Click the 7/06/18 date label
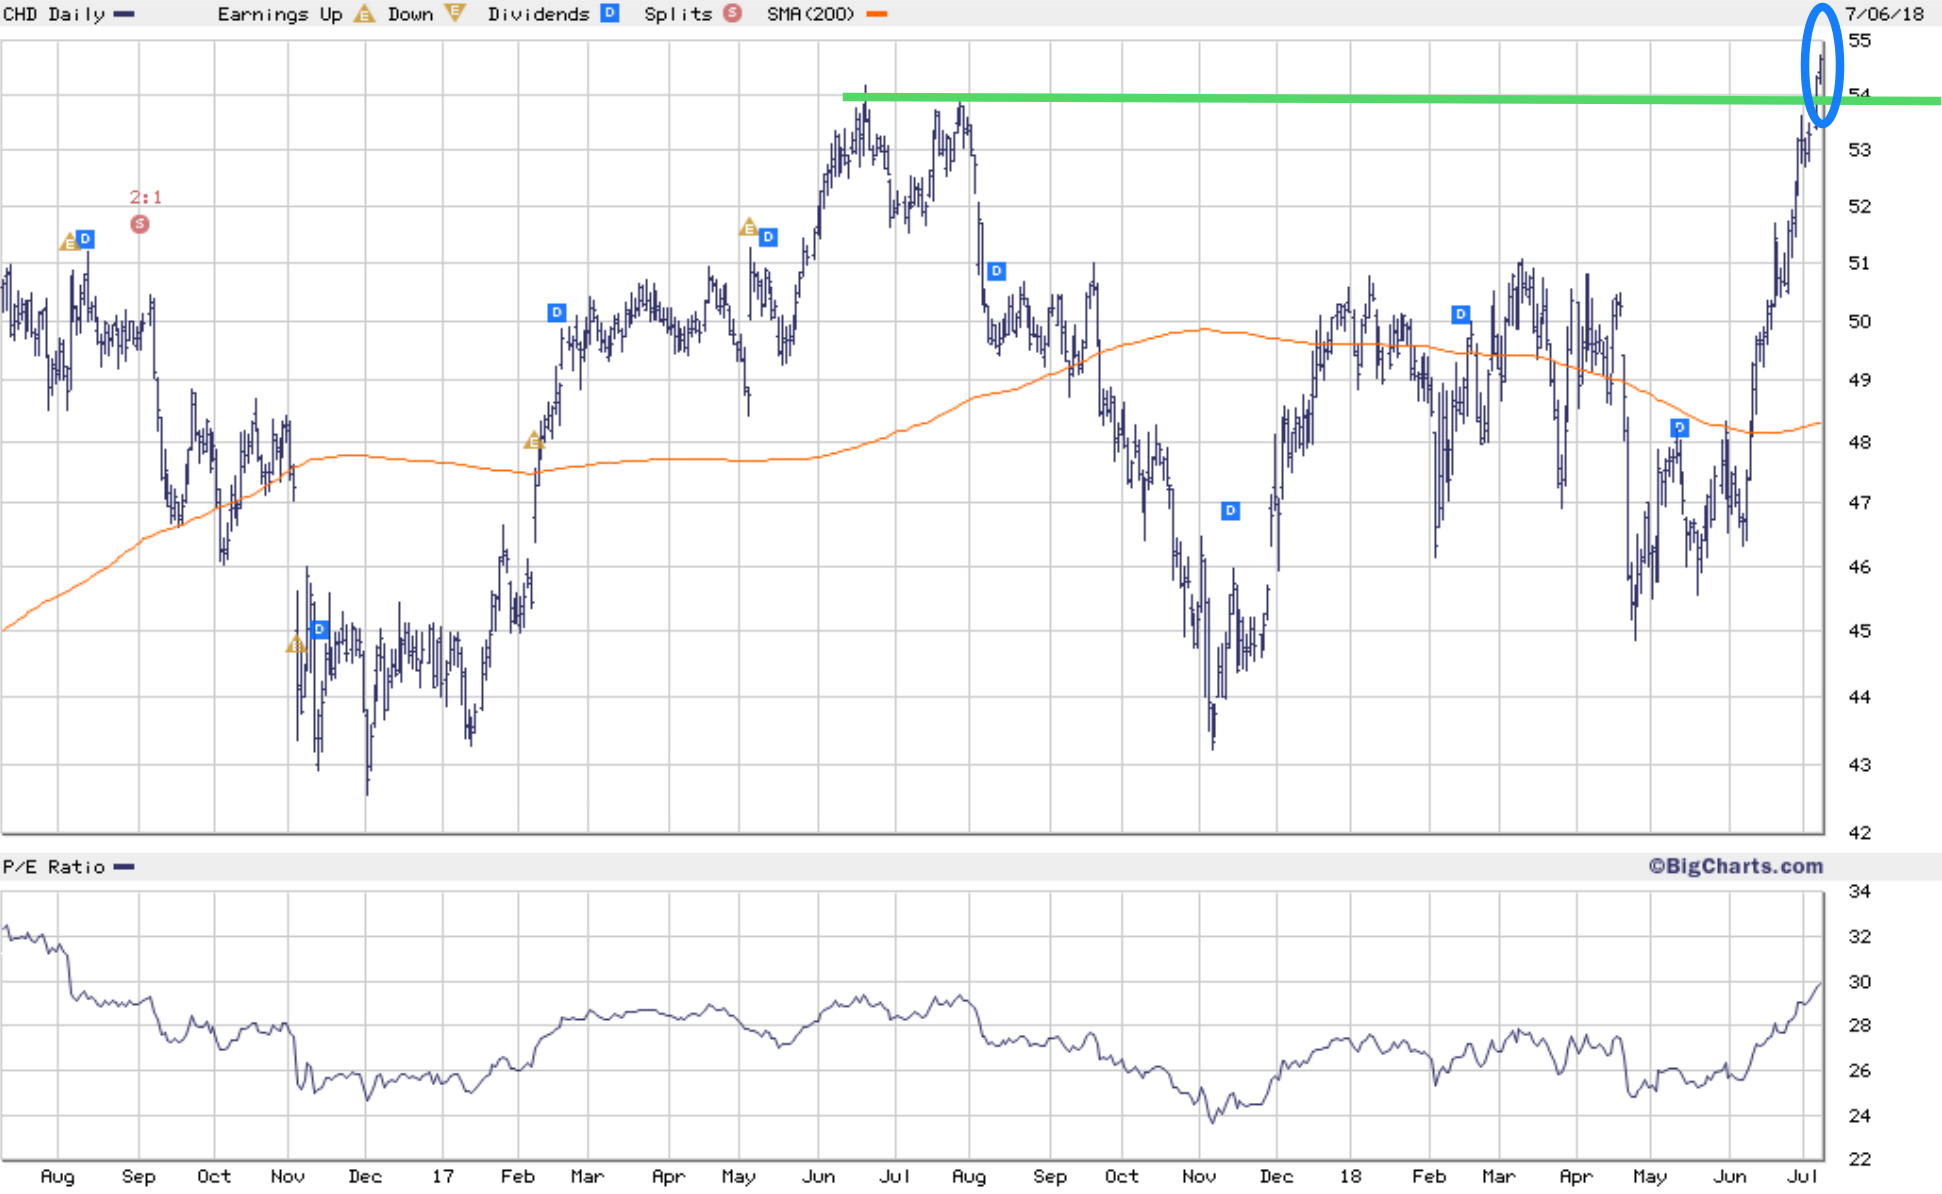 [x=1885, y=14]
